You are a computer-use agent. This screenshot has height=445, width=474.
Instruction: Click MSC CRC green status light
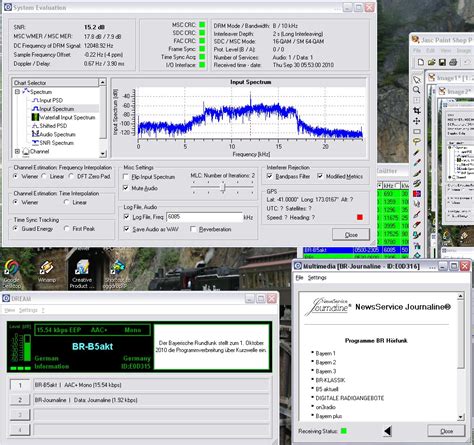pos(202,25)
